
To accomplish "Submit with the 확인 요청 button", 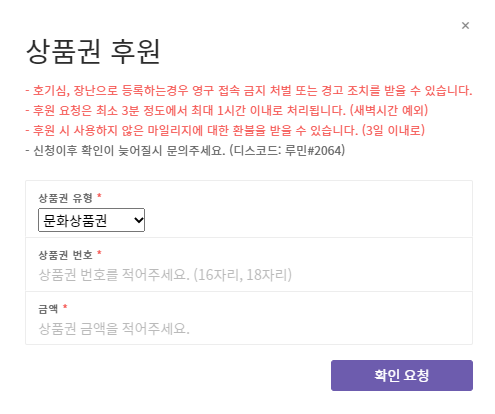I will 402,375.
